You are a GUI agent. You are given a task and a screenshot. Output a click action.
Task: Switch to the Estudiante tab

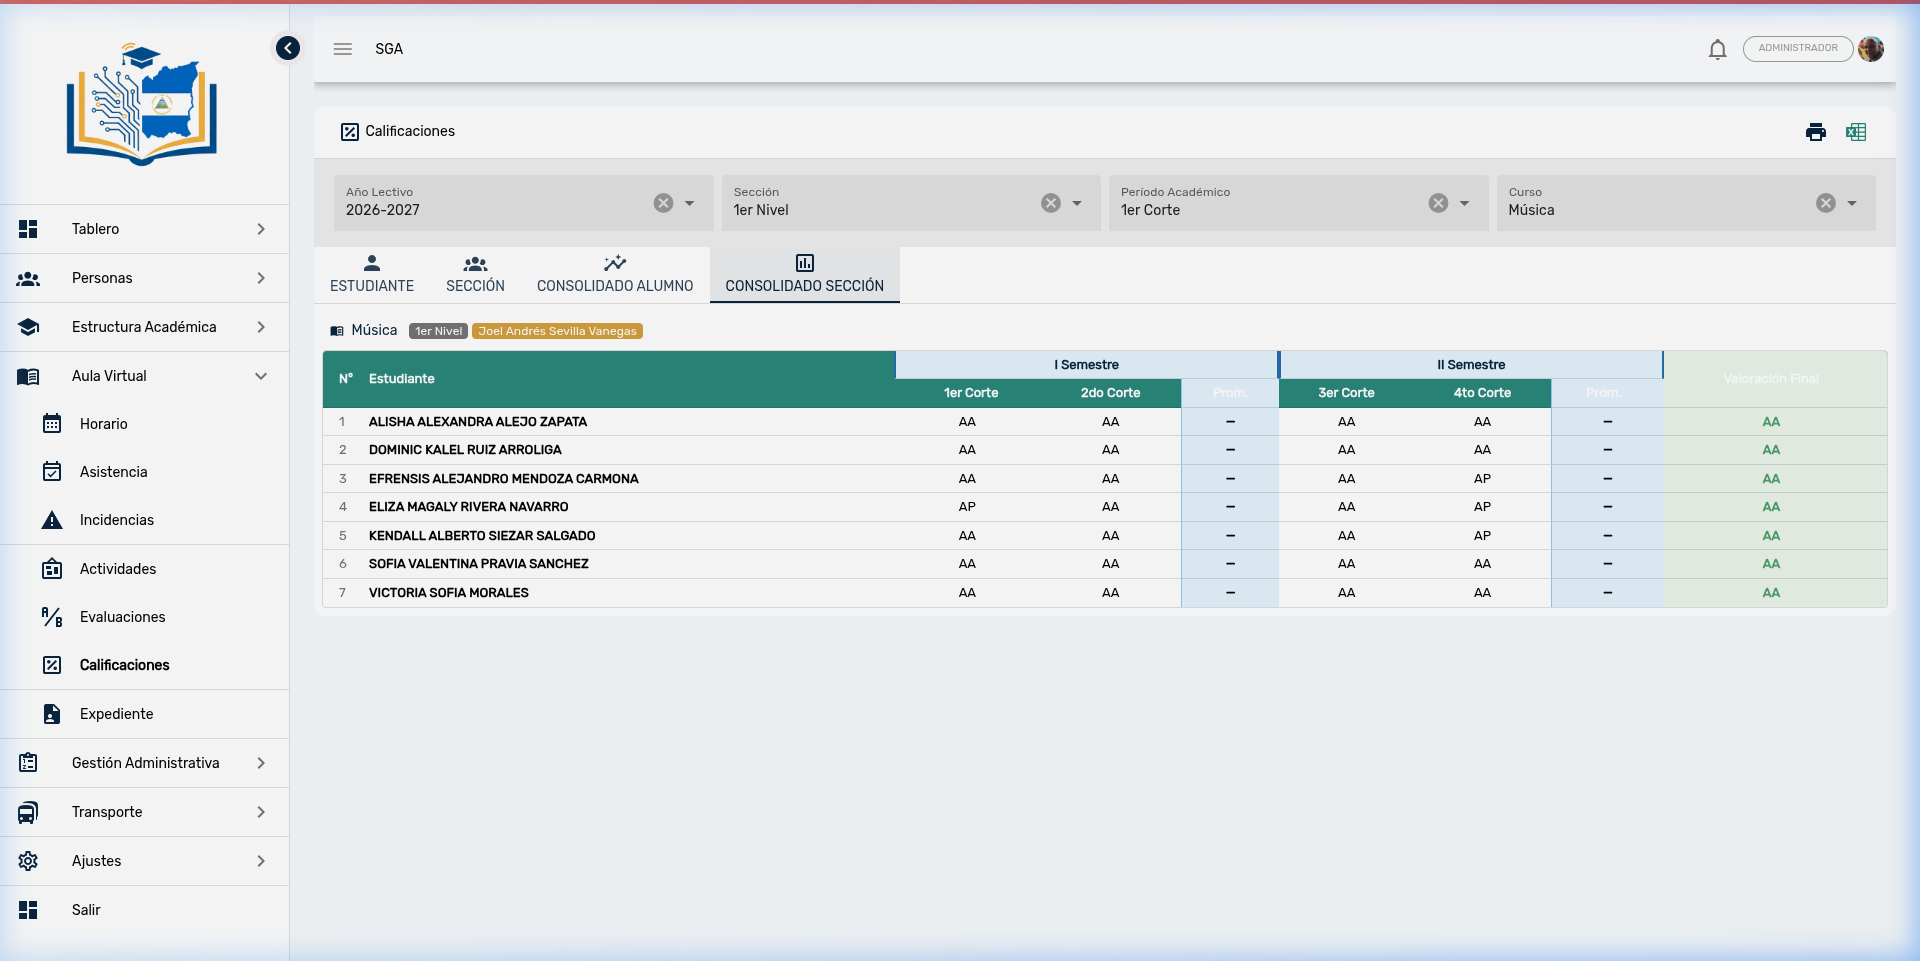(372, 274)
